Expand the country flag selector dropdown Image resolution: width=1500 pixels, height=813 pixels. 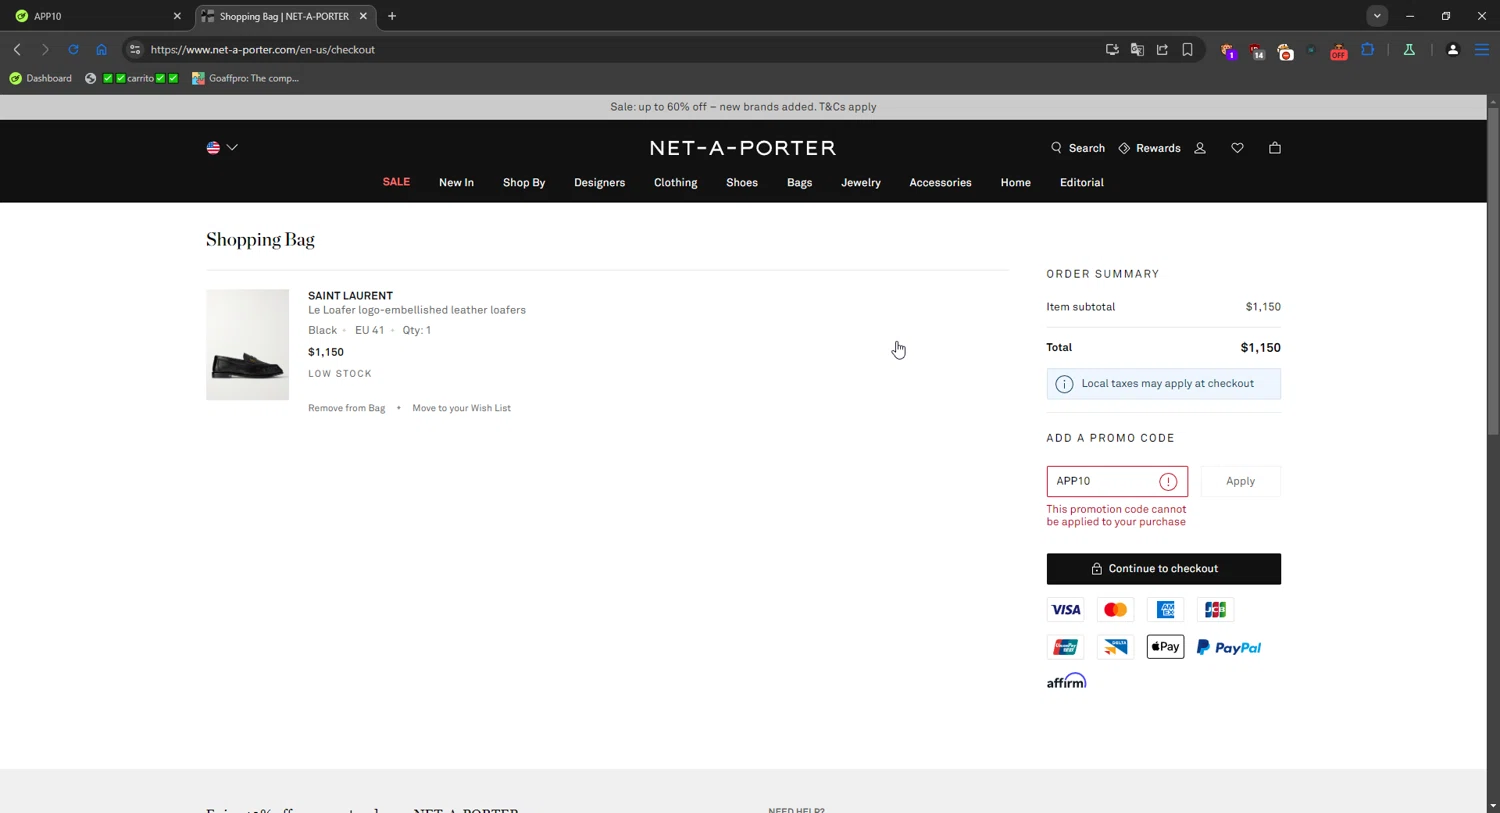coord(222,148)
